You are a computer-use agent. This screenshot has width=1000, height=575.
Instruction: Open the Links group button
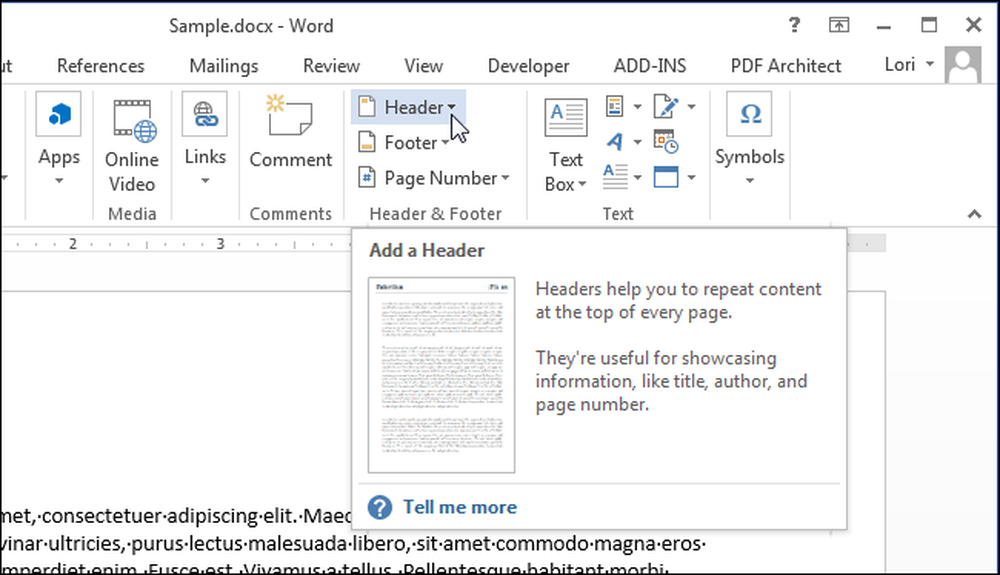pyautogui.click(x=205, y=139)
